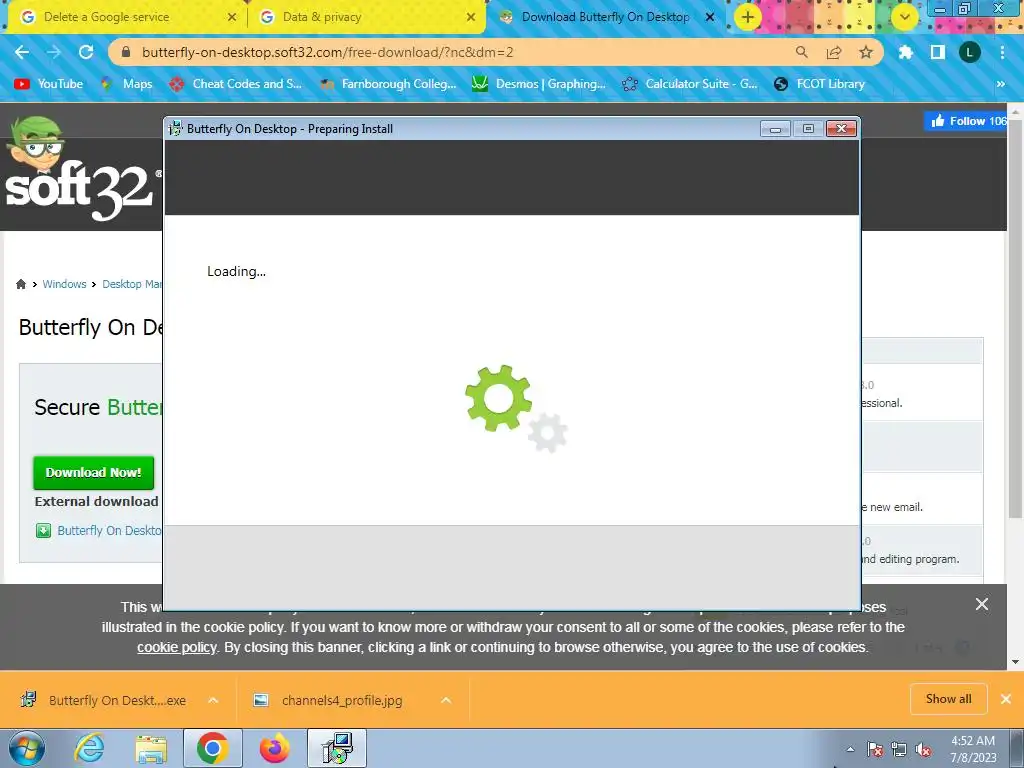1024x768 pixels.
Task: Open Desmos Graphing bookmark
Action: [x=539, y=84]
